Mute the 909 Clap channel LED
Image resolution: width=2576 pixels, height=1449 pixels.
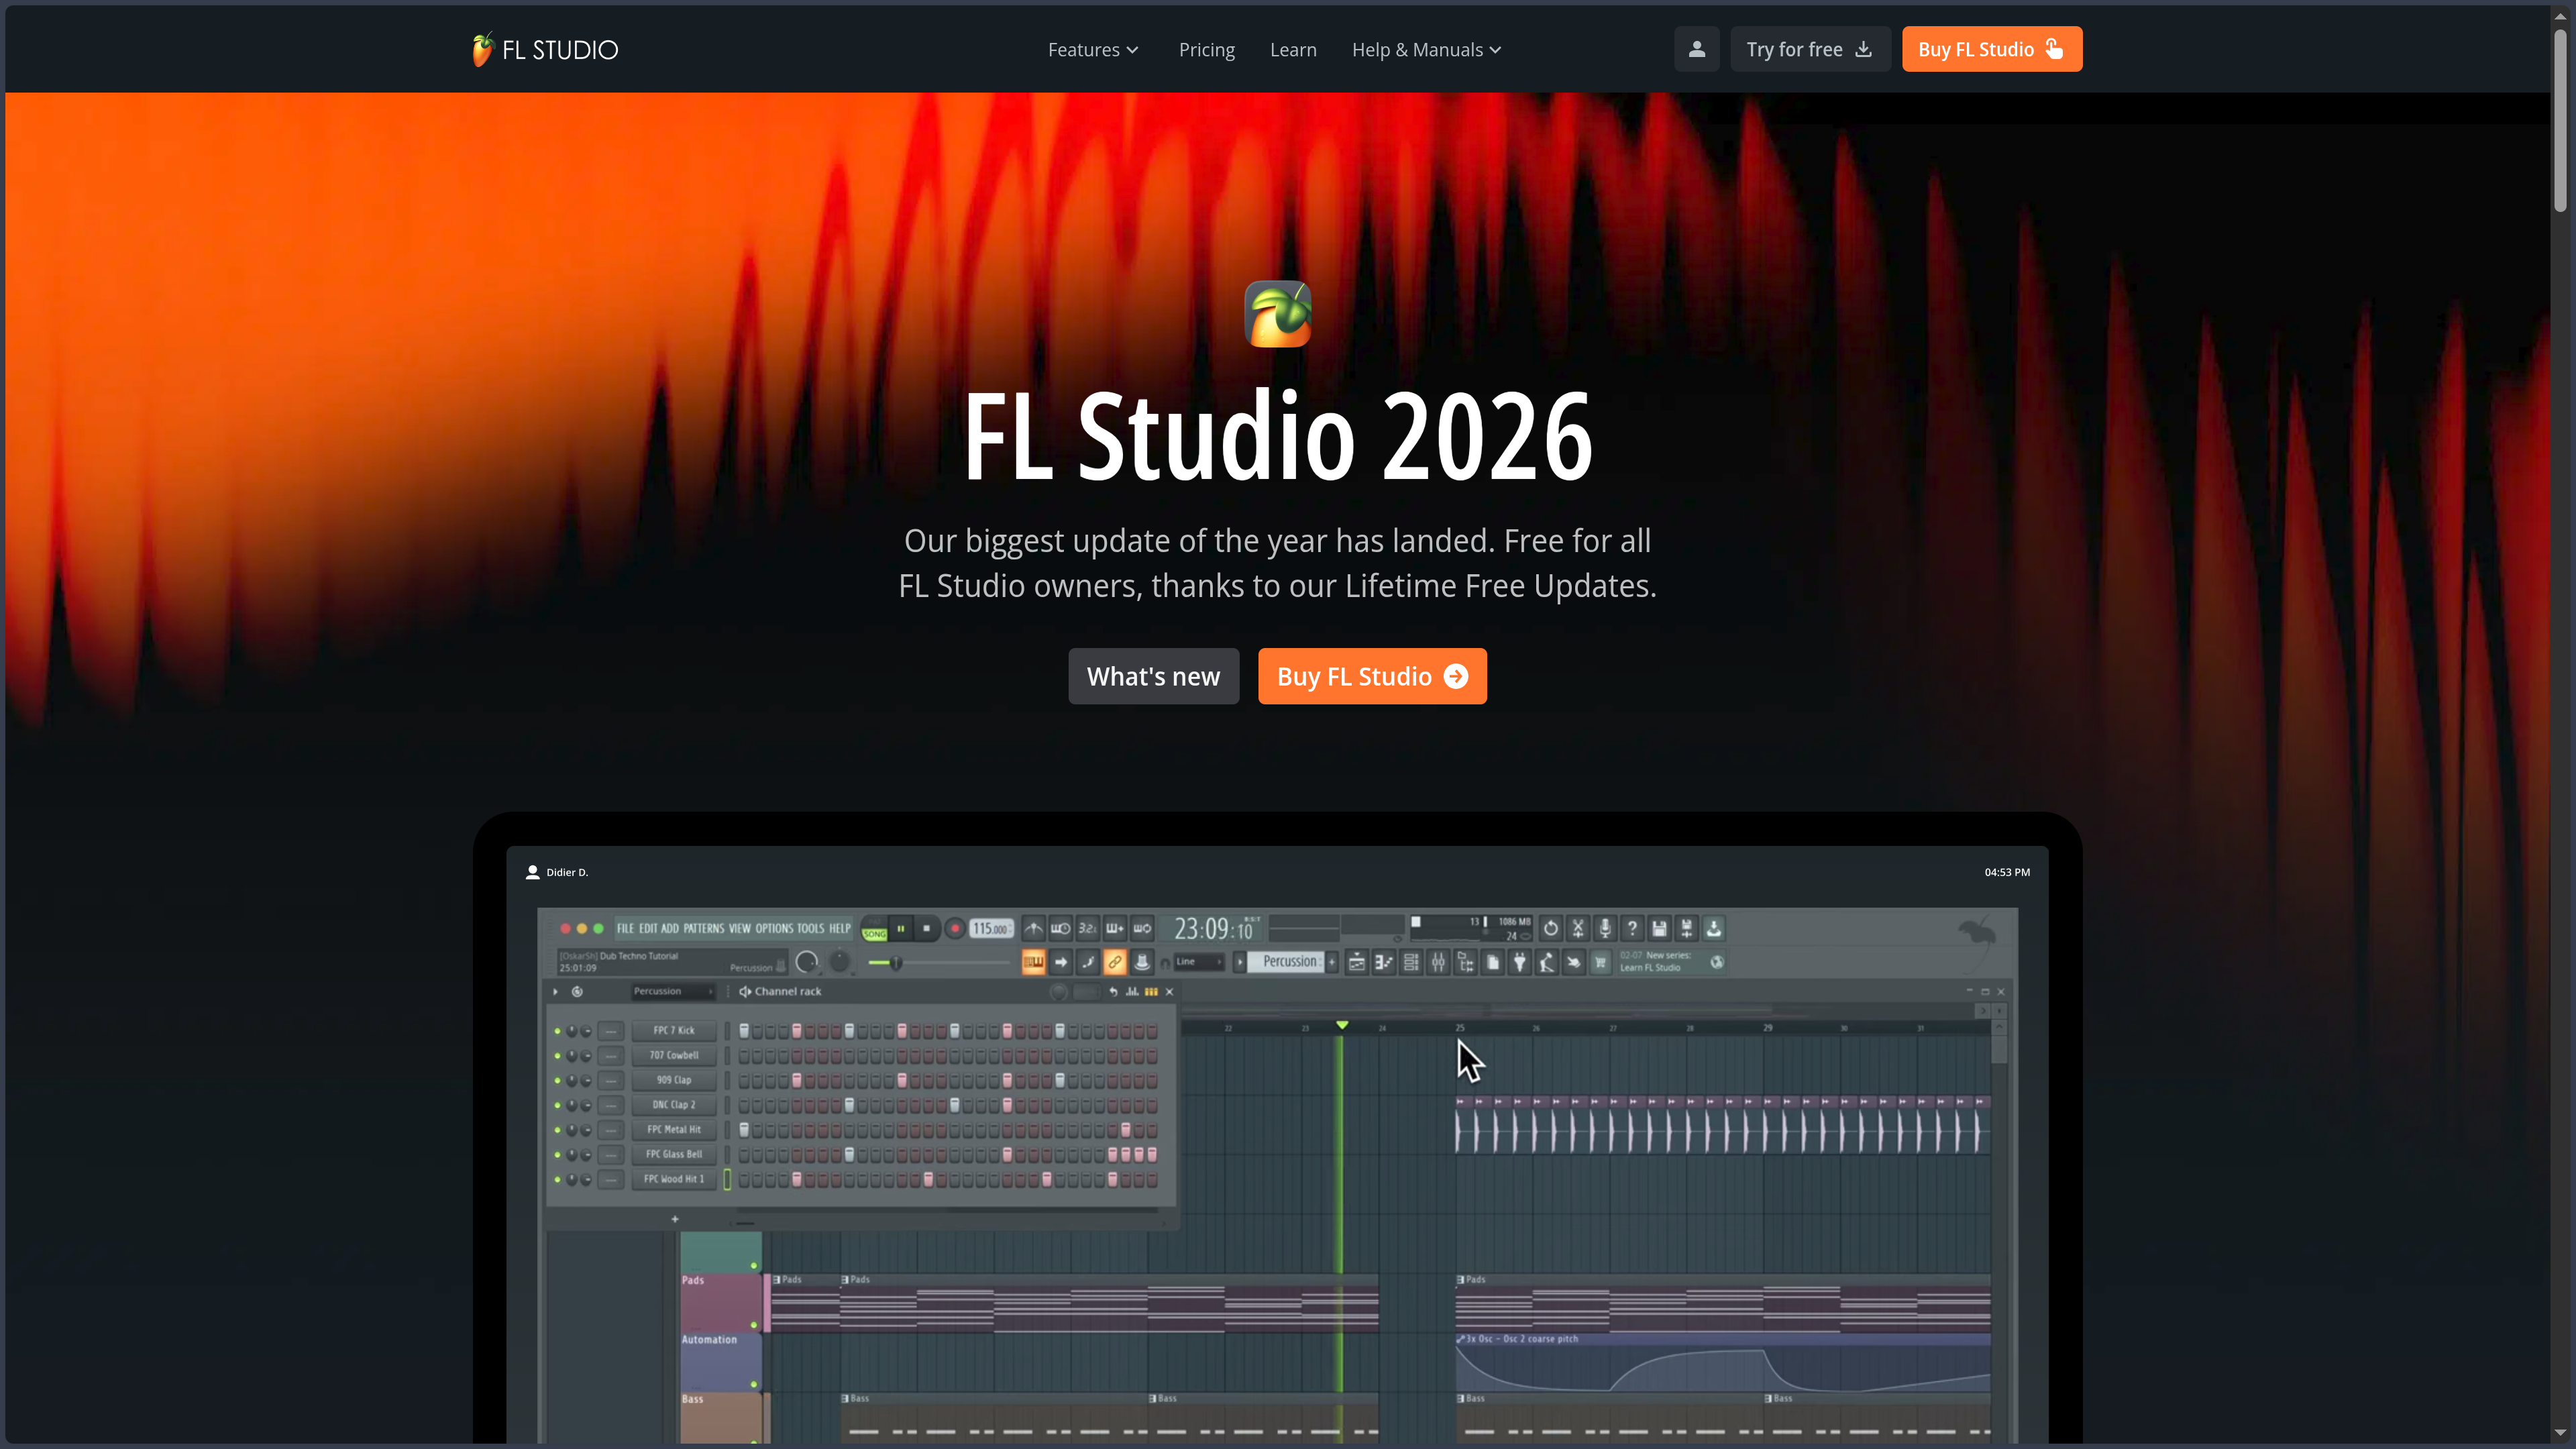pos(557,1081)
